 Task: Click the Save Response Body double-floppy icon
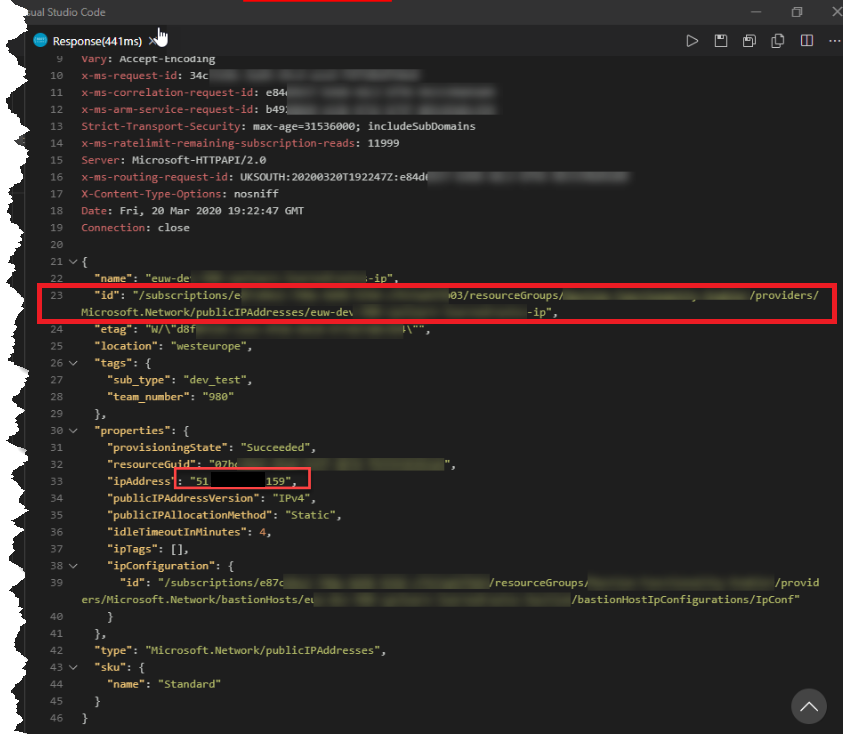[749, 41]
